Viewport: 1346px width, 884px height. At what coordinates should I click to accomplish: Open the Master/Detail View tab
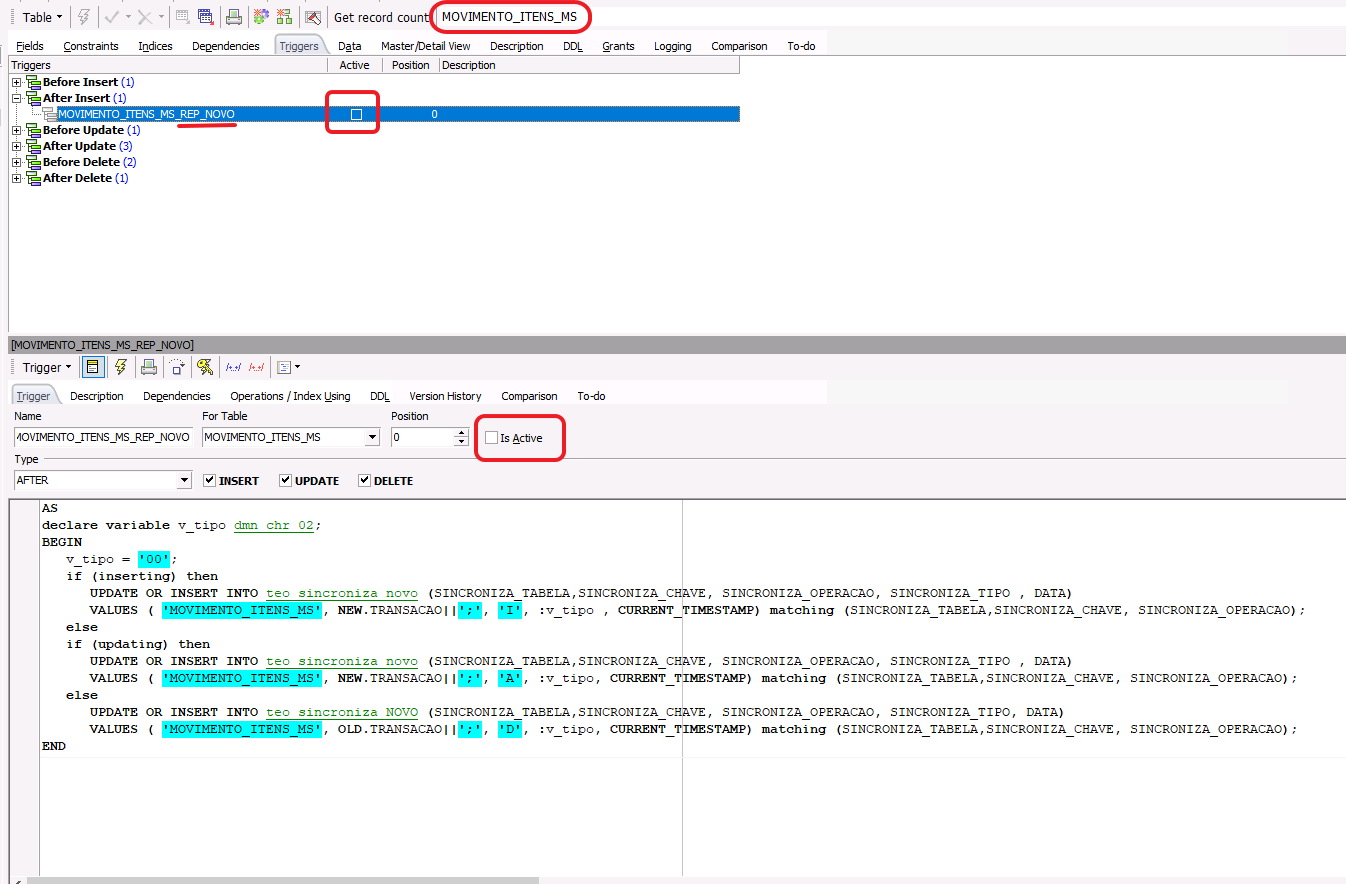tap(425, 46)
